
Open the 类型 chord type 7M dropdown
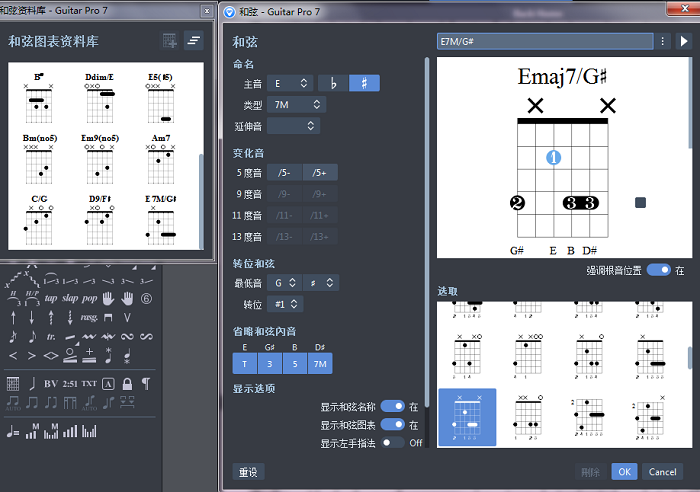coord(296,104)
